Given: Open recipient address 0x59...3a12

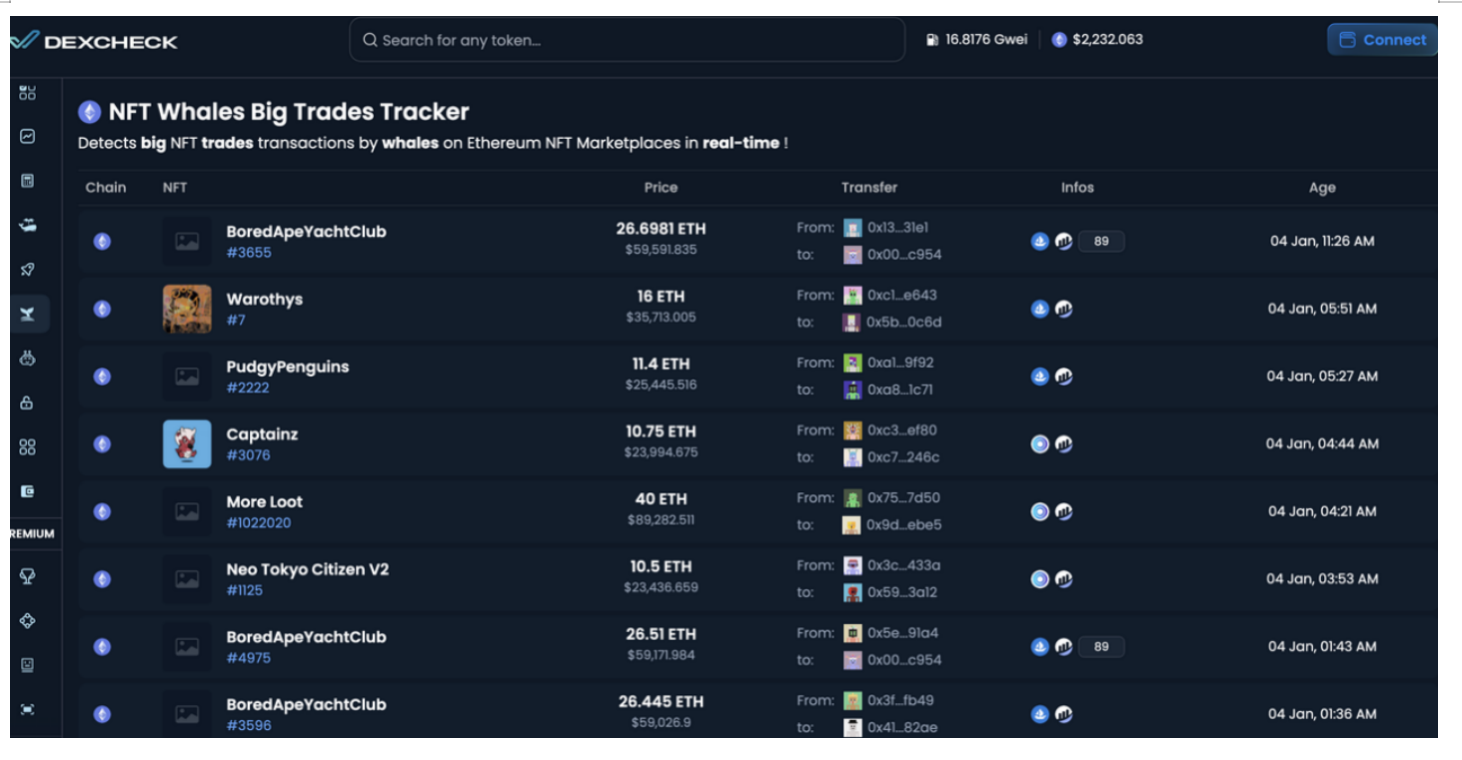Looking at the screenshot, I should point(902,592).
